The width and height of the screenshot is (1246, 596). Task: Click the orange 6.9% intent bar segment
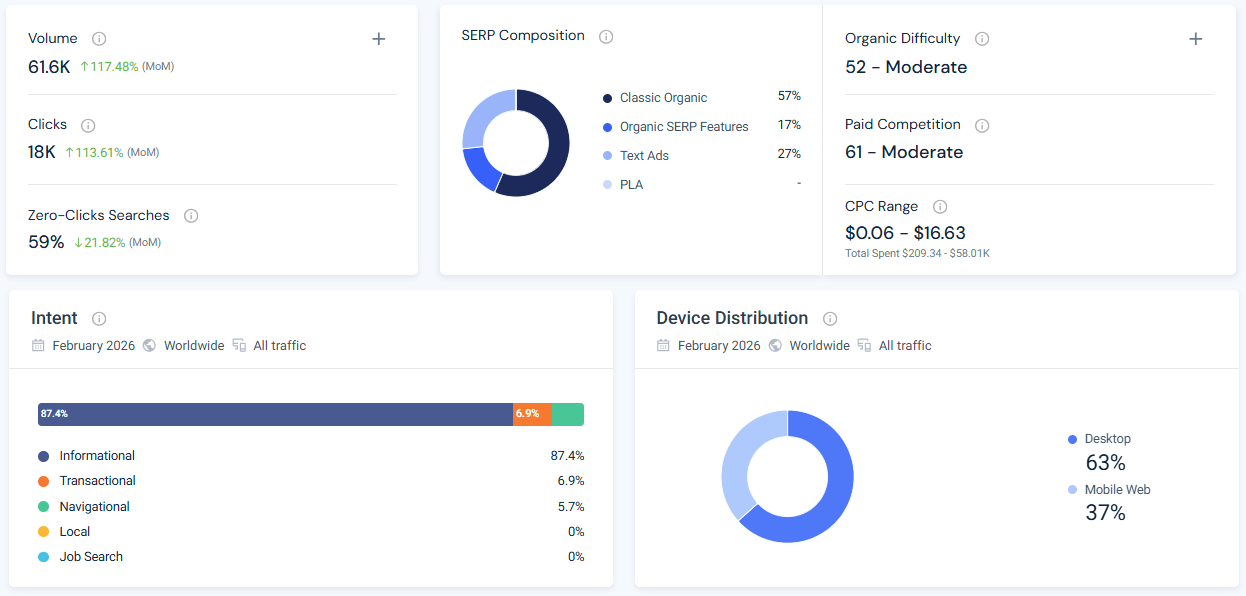532,414
